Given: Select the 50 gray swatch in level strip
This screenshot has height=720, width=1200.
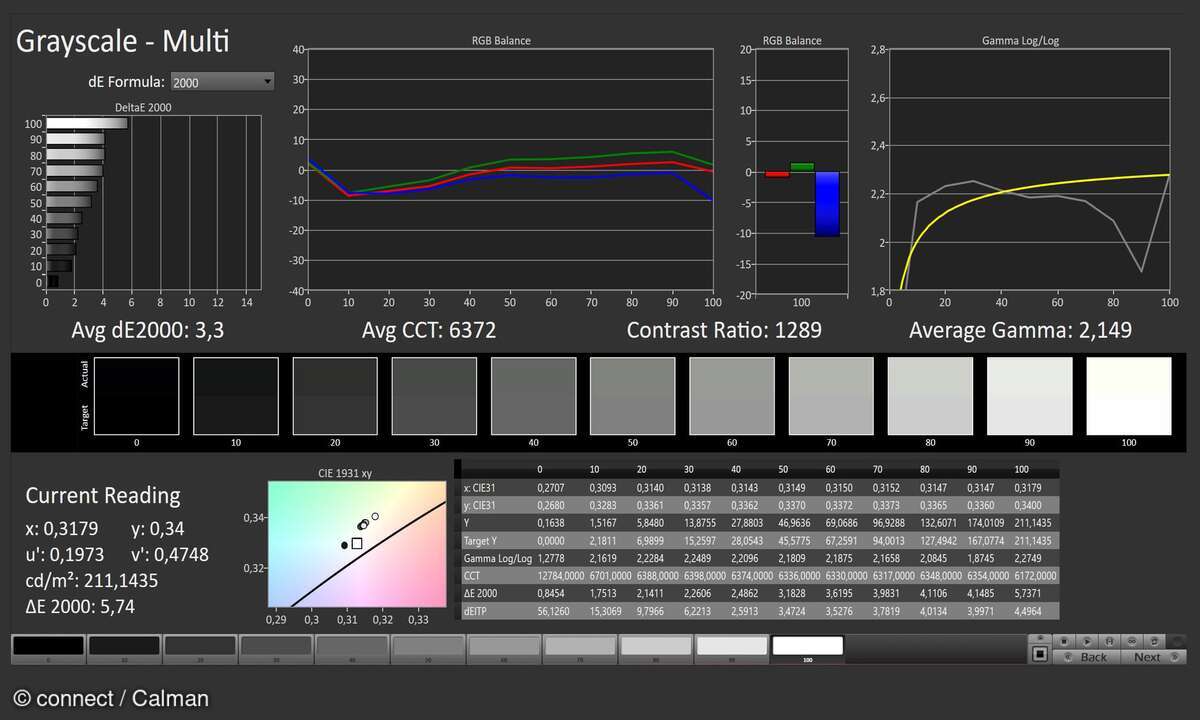Looking at the screenshot, I should [x=427, y=647].
